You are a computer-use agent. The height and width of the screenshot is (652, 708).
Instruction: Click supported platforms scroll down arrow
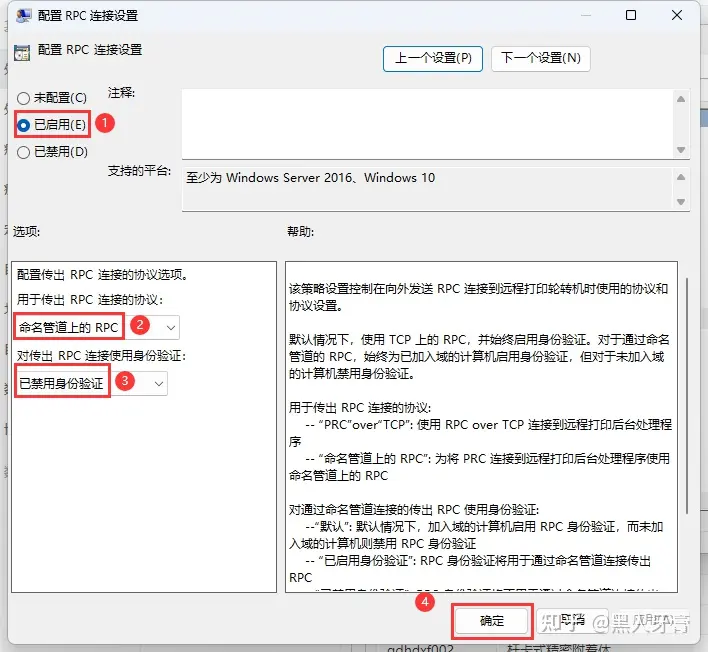point(681,202)
